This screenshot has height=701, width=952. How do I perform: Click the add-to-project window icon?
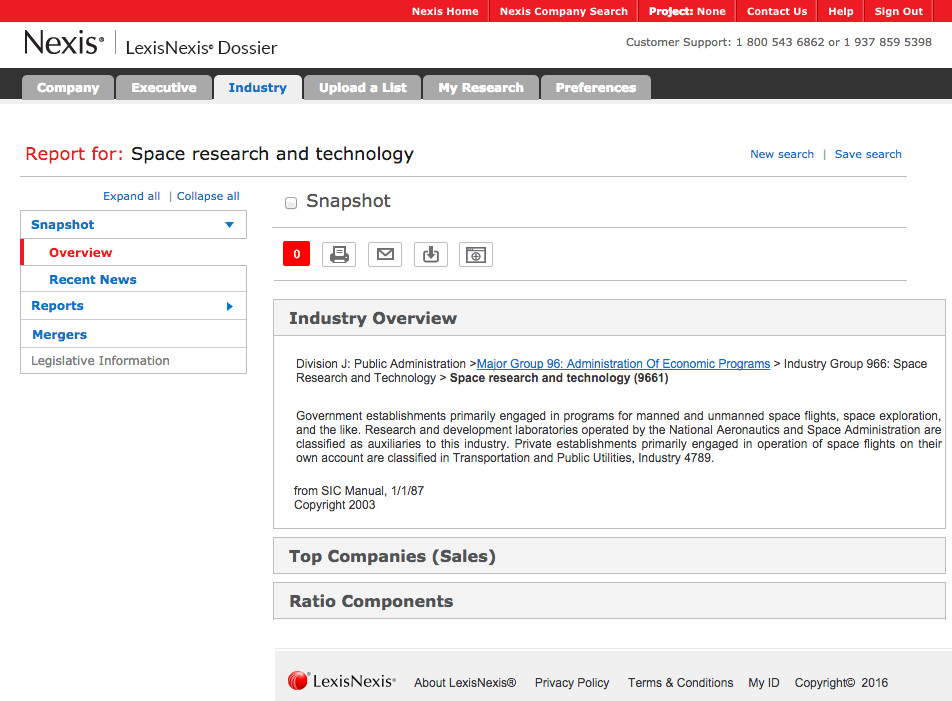tap(475, 254)
